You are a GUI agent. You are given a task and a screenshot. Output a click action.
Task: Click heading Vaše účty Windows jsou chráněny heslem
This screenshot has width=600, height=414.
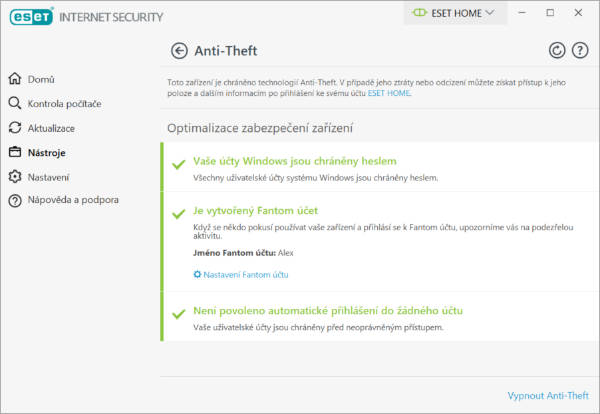295,161
